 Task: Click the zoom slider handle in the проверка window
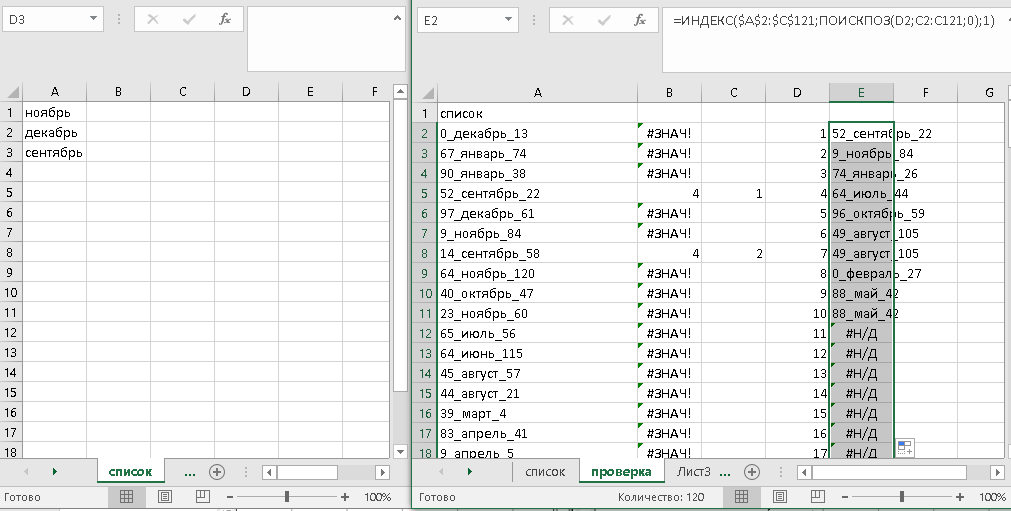click(902, 497)
